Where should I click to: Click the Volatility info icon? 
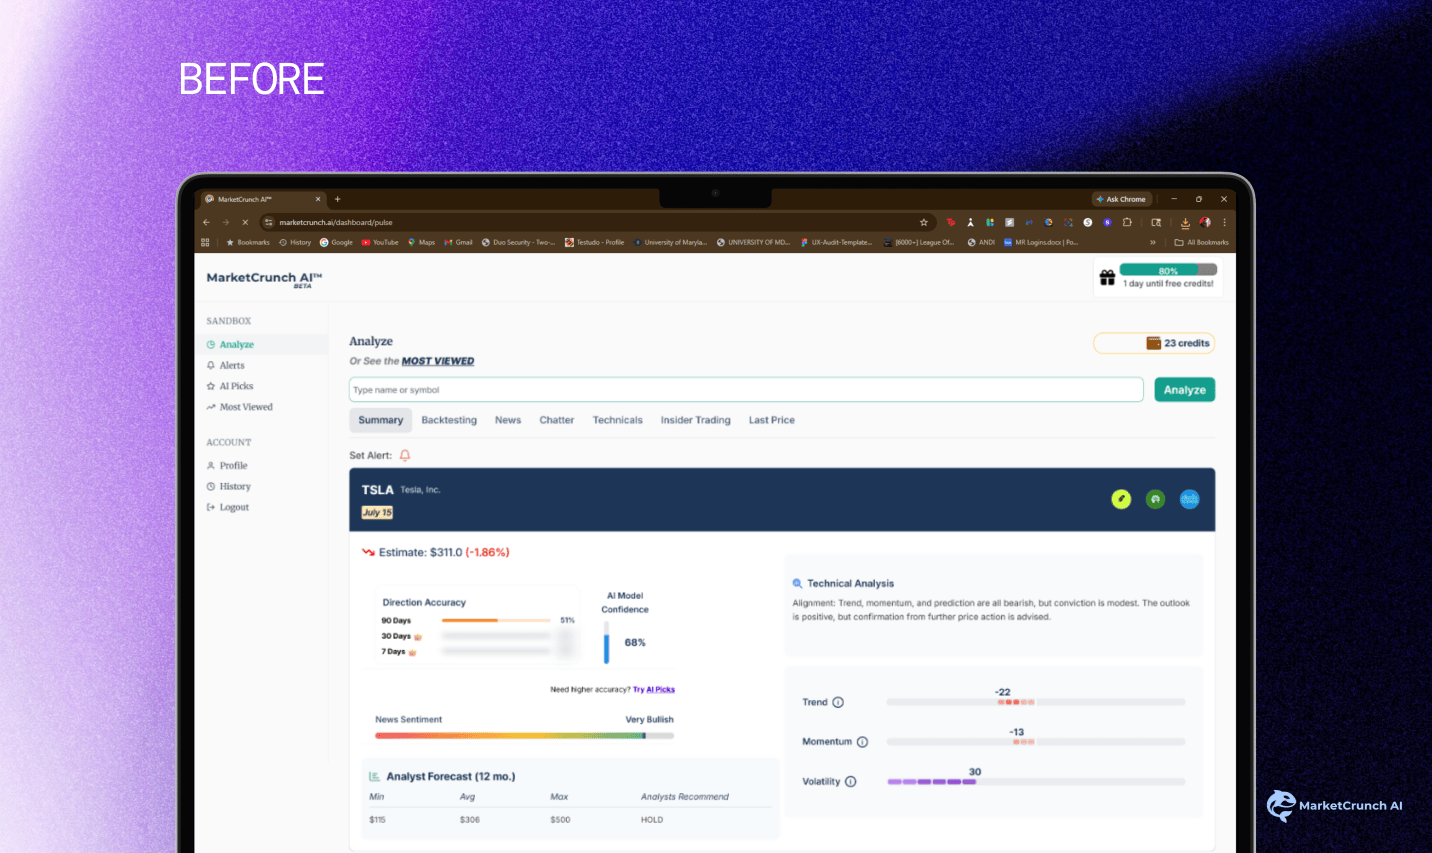[851, 782]
